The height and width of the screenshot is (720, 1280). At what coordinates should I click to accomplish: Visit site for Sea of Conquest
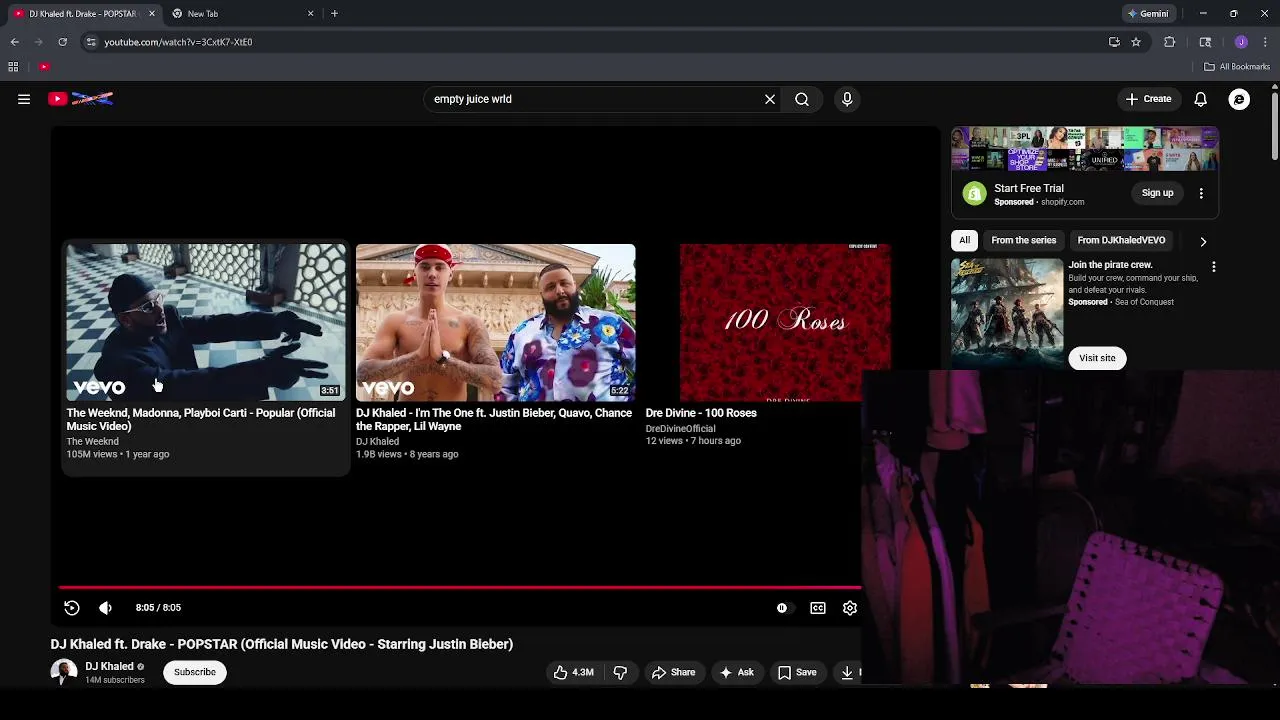[x=1097, y=358]
